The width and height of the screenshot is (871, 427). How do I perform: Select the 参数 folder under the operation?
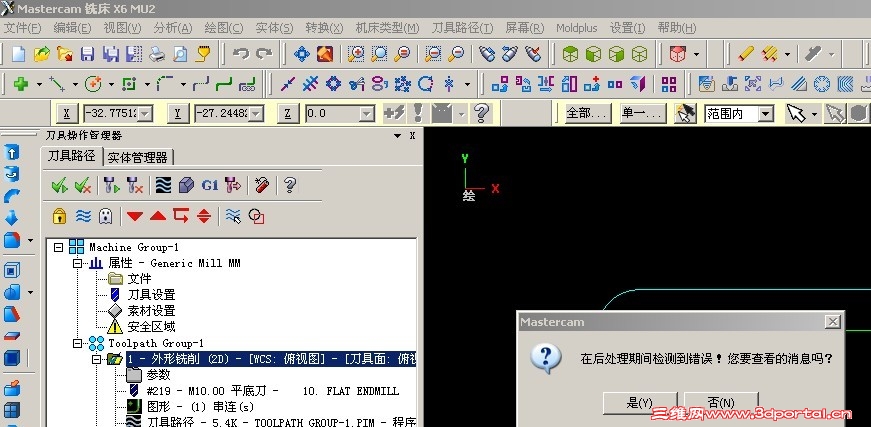click(x=158, y=375)
